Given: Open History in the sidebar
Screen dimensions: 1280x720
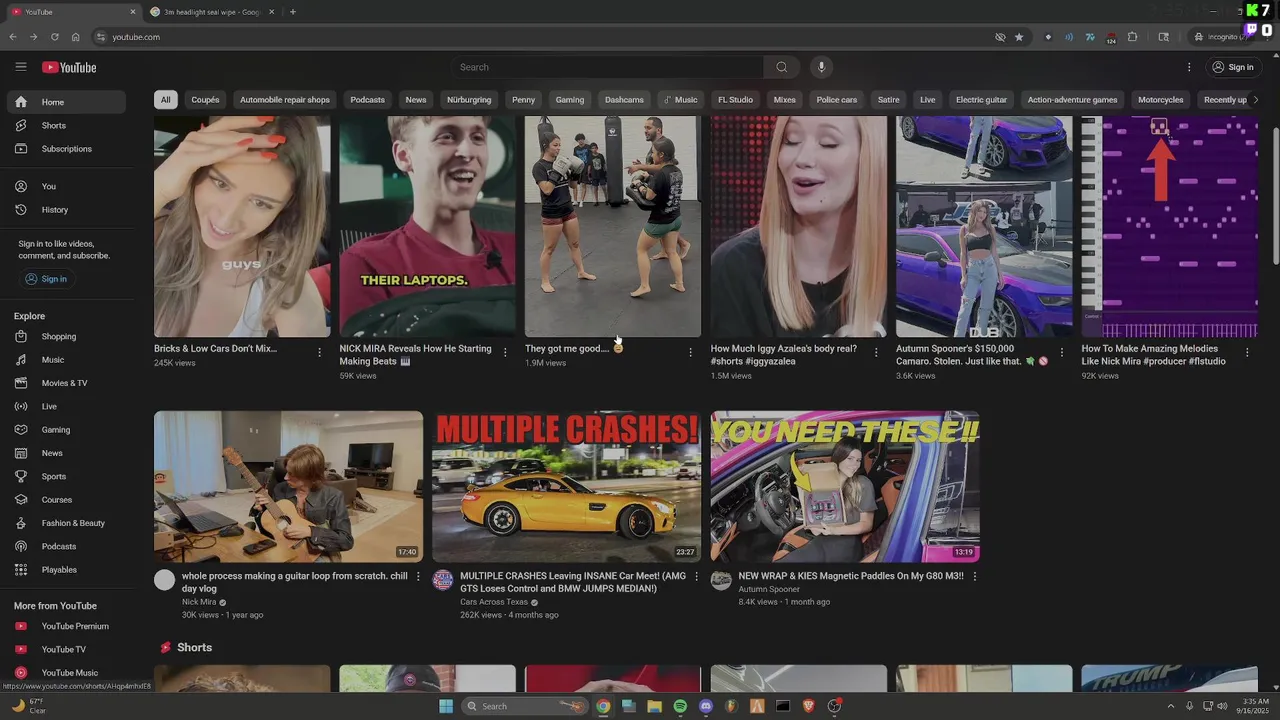Looking at the screenshot, I should 66,210.
